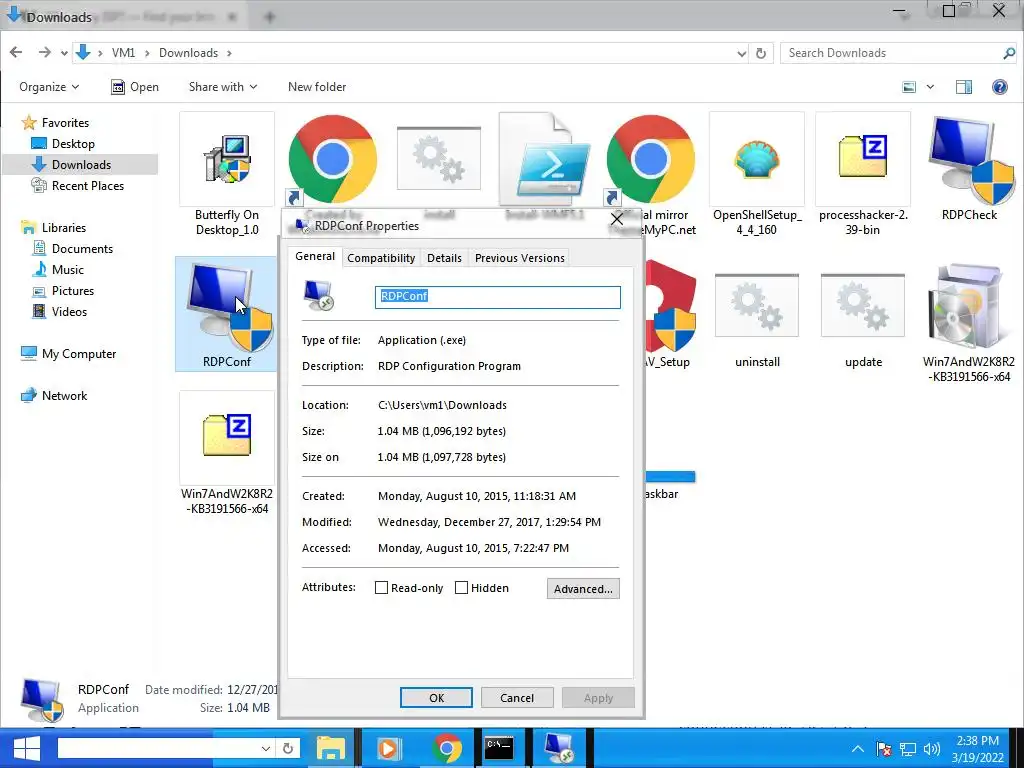Click New folder in the toolbar
Image resolution: width=1024 pixels, height=768 pixels.
click(x=317, y=87)
